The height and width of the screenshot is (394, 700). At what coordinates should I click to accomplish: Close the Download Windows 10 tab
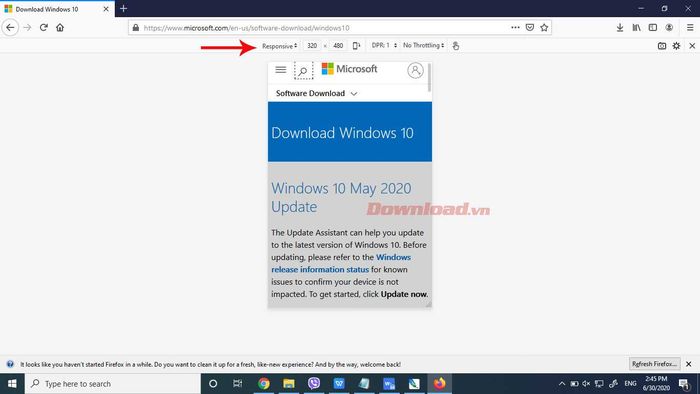tap(106, 9)
